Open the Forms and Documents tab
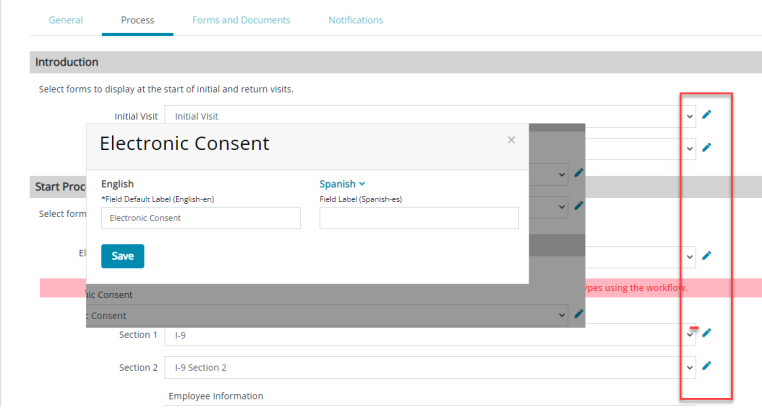The height and width of the screenshot is (410, 762). coord(242,20)
